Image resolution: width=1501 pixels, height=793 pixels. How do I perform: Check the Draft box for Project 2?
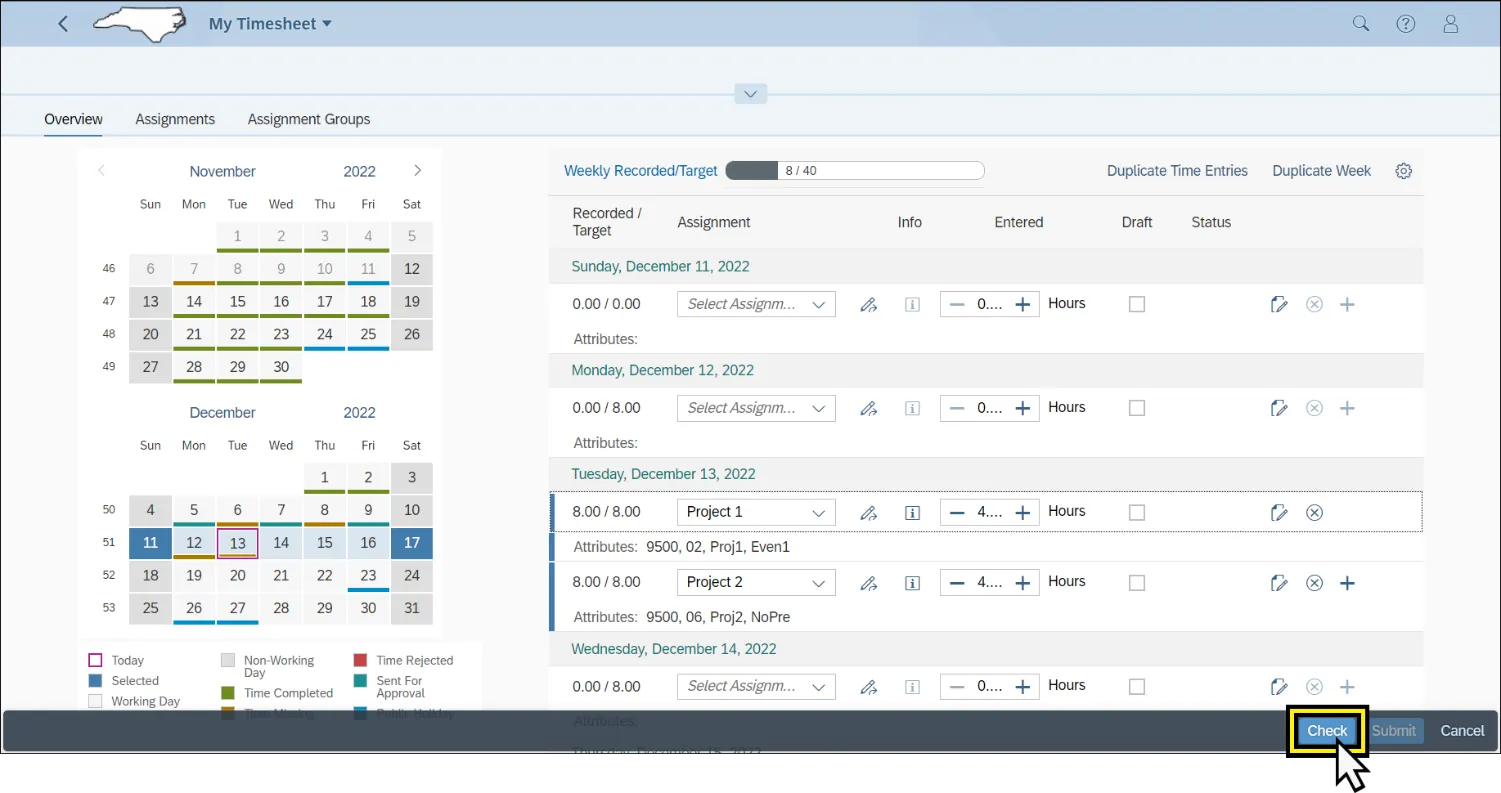1136,582
